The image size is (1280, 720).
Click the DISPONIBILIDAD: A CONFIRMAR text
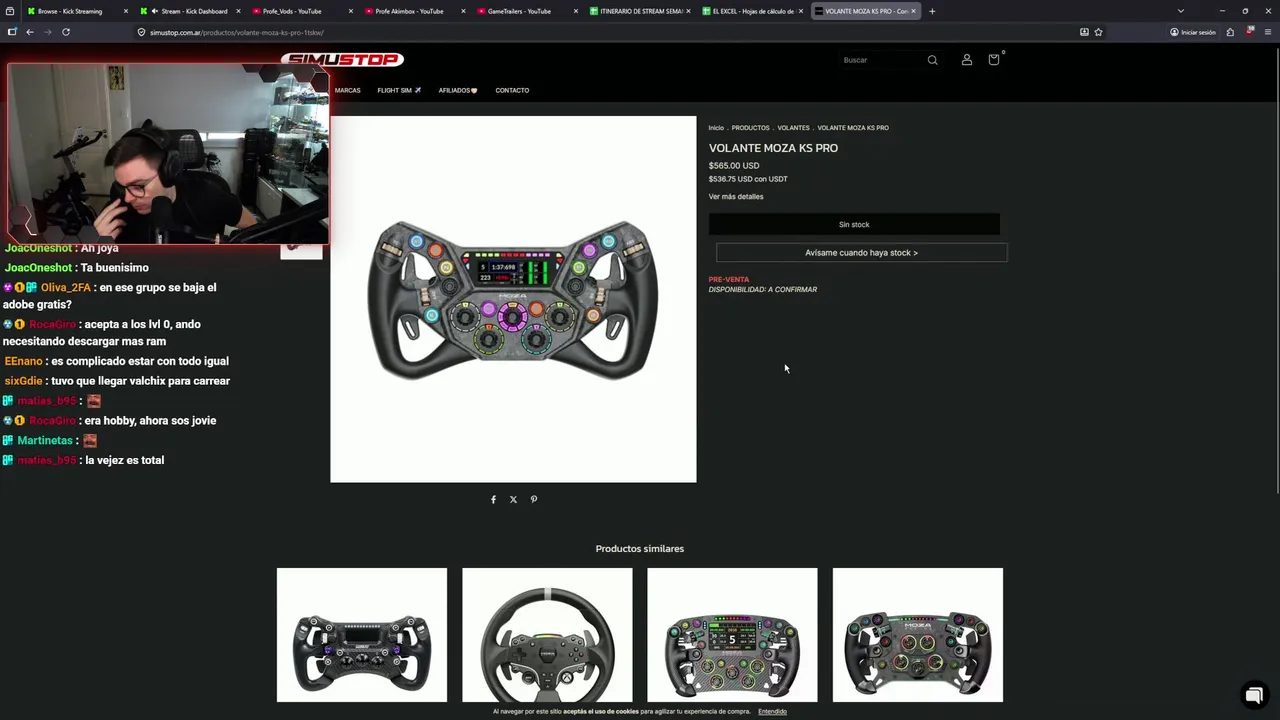pos(763,290)
